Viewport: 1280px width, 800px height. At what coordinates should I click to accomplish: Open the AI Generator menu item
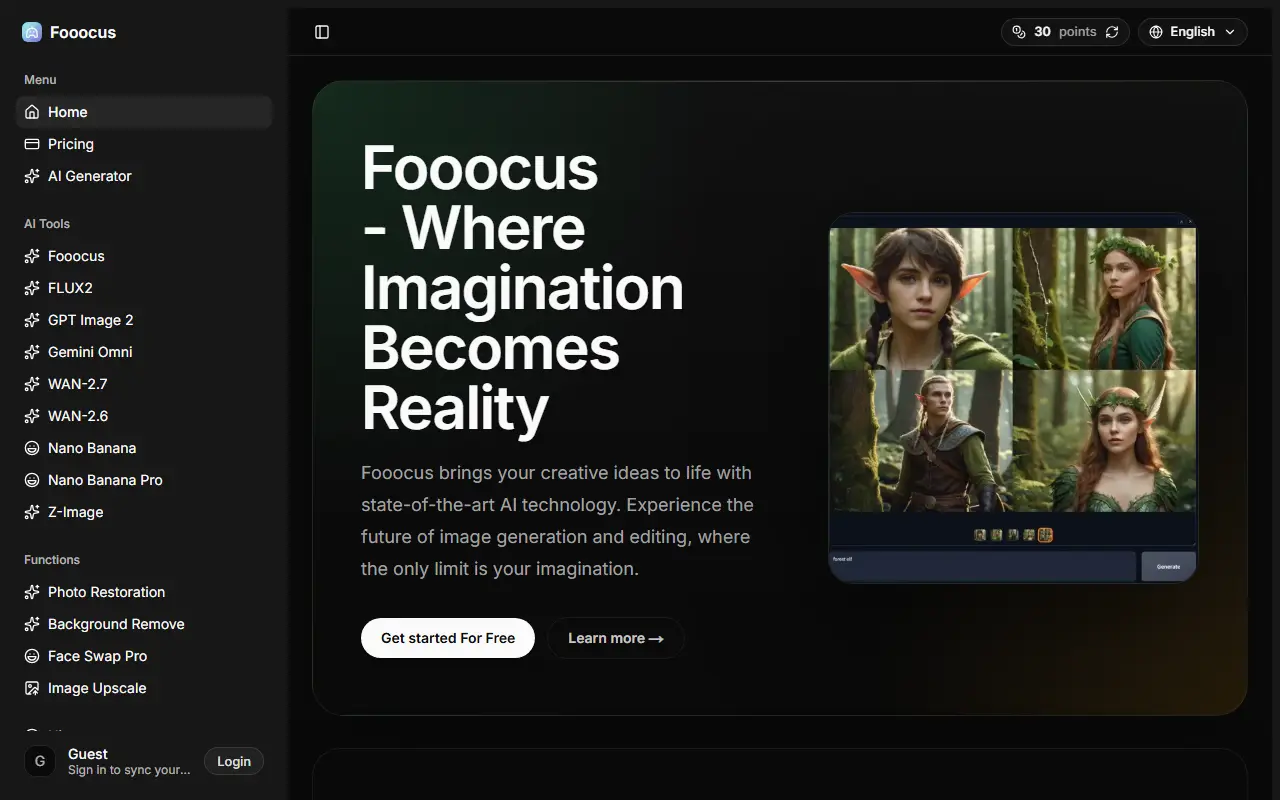coord(144,176)
